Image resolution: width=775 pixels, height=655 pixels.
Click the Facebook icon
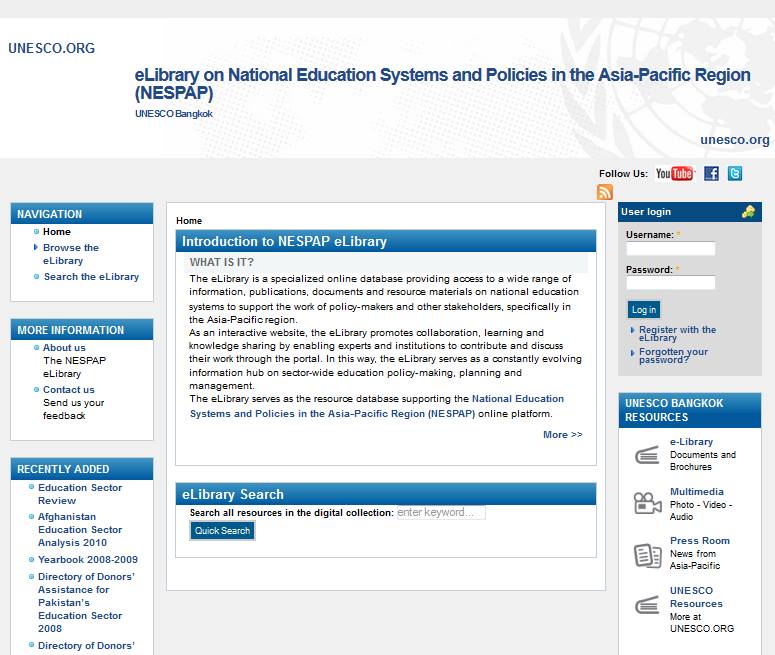point(711,174)
